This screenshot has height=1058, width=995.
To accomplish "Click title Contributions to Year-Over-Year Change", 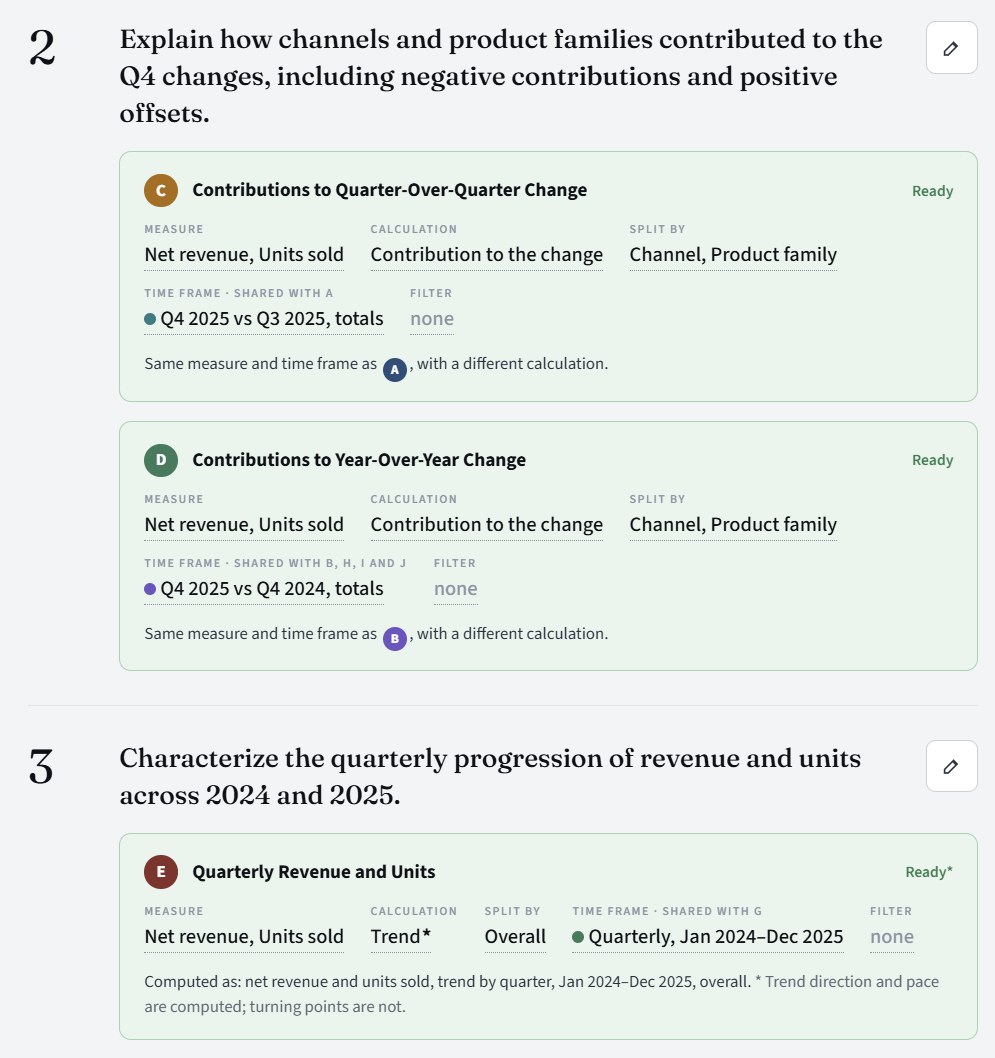I will (359, 460).
